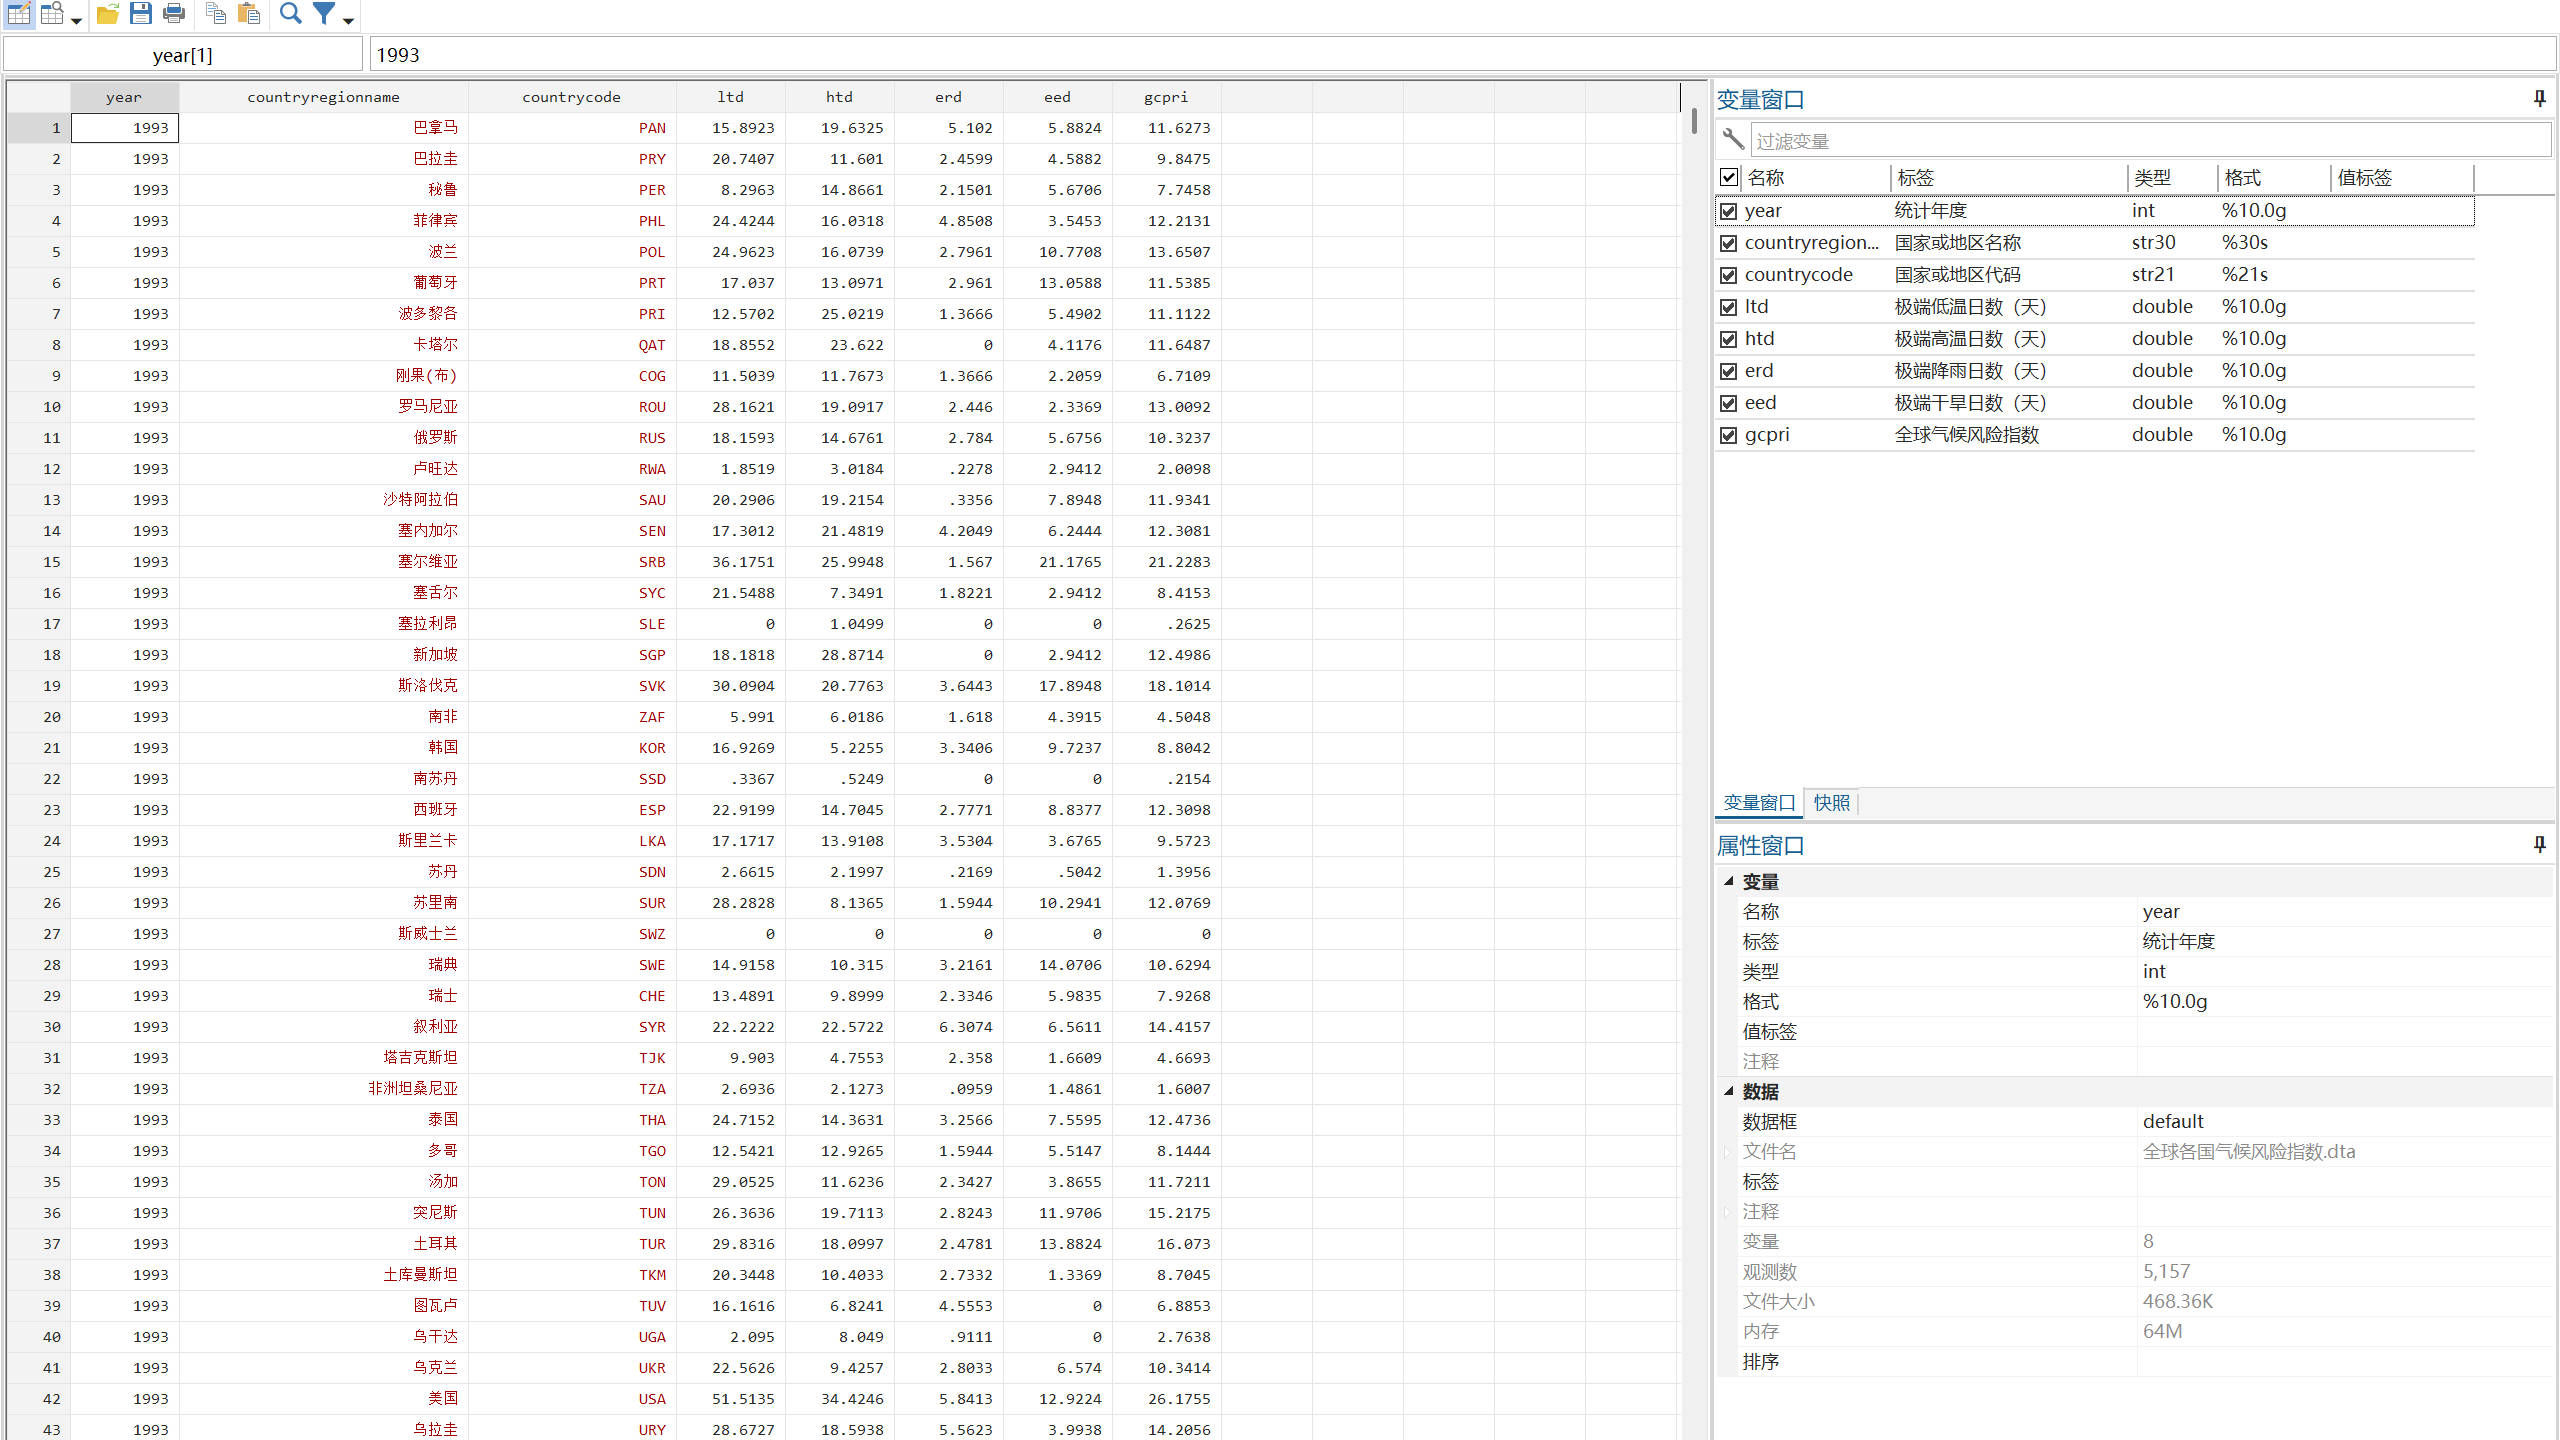Open dropdown arrow next to filter icon
Screen dimensions: 2560x1440
click(x=348, y=21)
